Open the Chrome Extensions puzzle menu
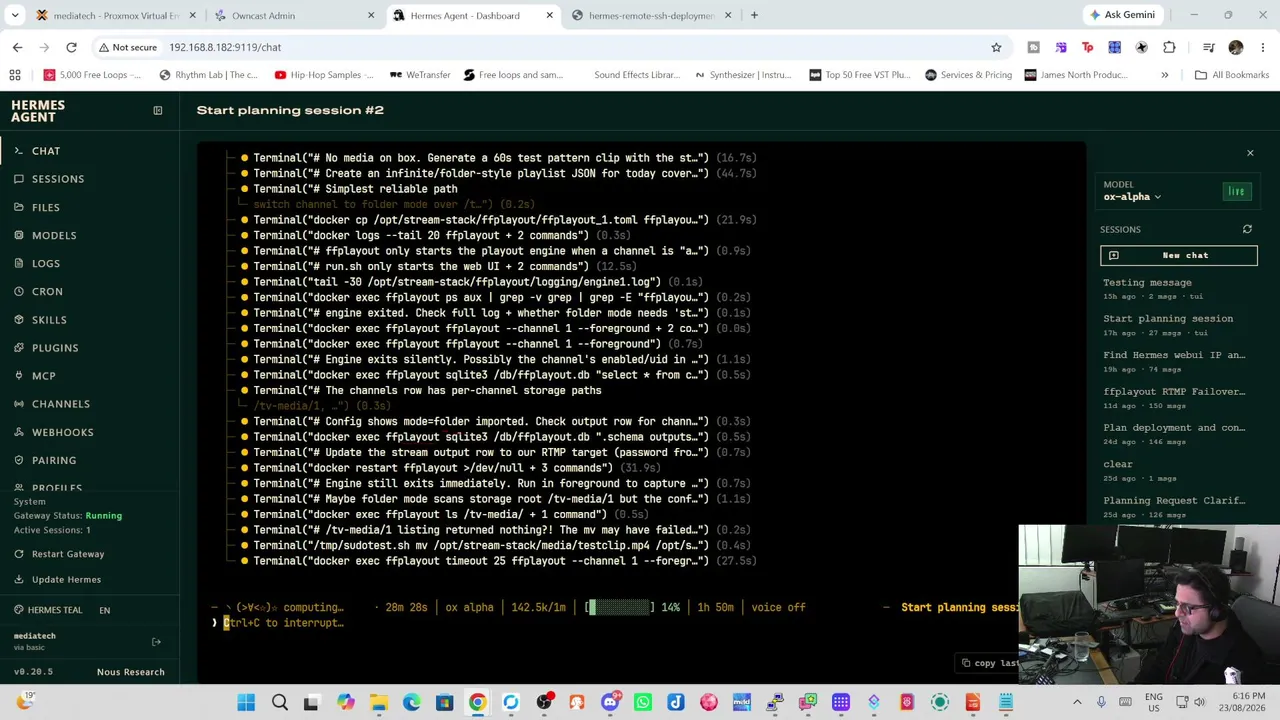The width and height of the screenshot is (1280, 720). click(x=1169, y=47)
